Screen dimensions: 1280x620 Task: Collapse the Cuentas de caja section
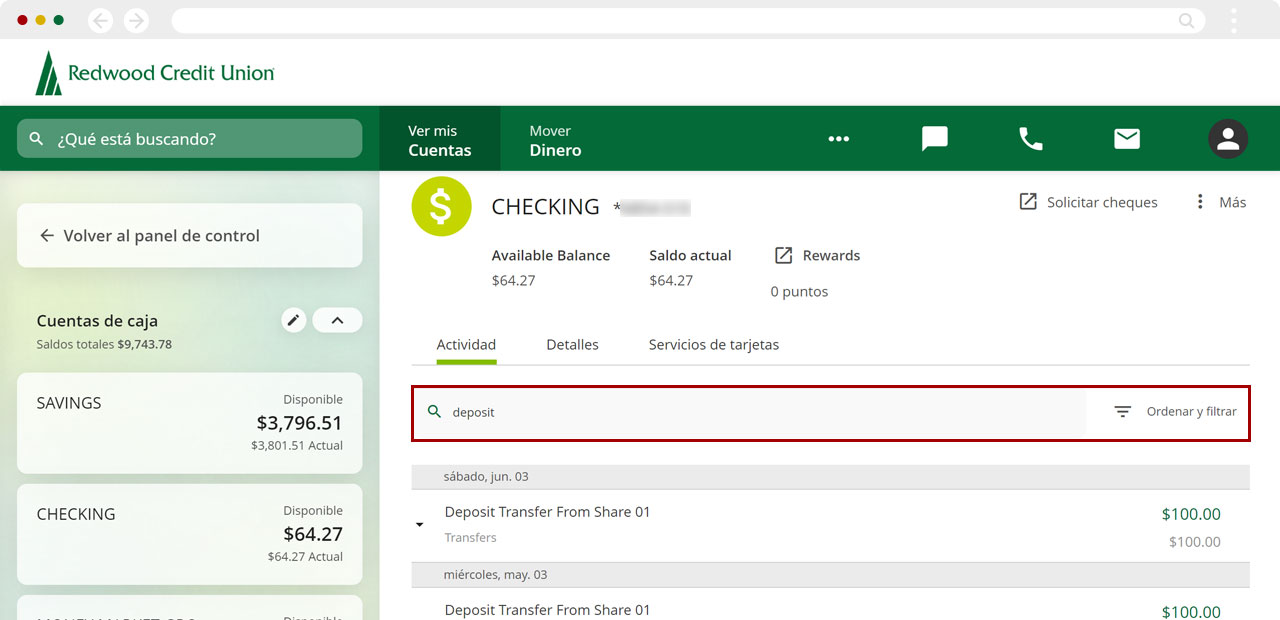337,320
